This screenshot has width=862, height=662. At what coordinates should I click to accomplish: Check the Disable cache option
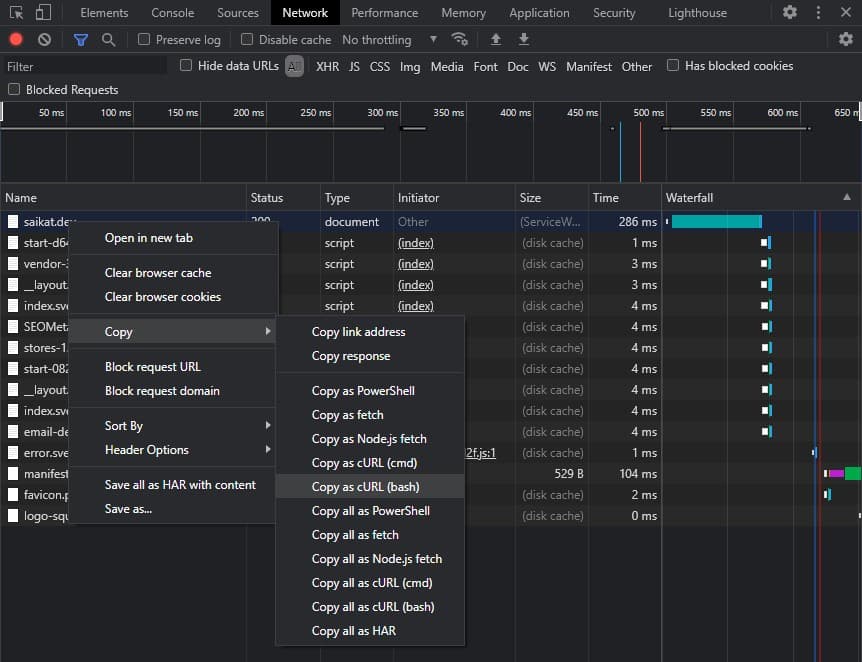(247, 40)
